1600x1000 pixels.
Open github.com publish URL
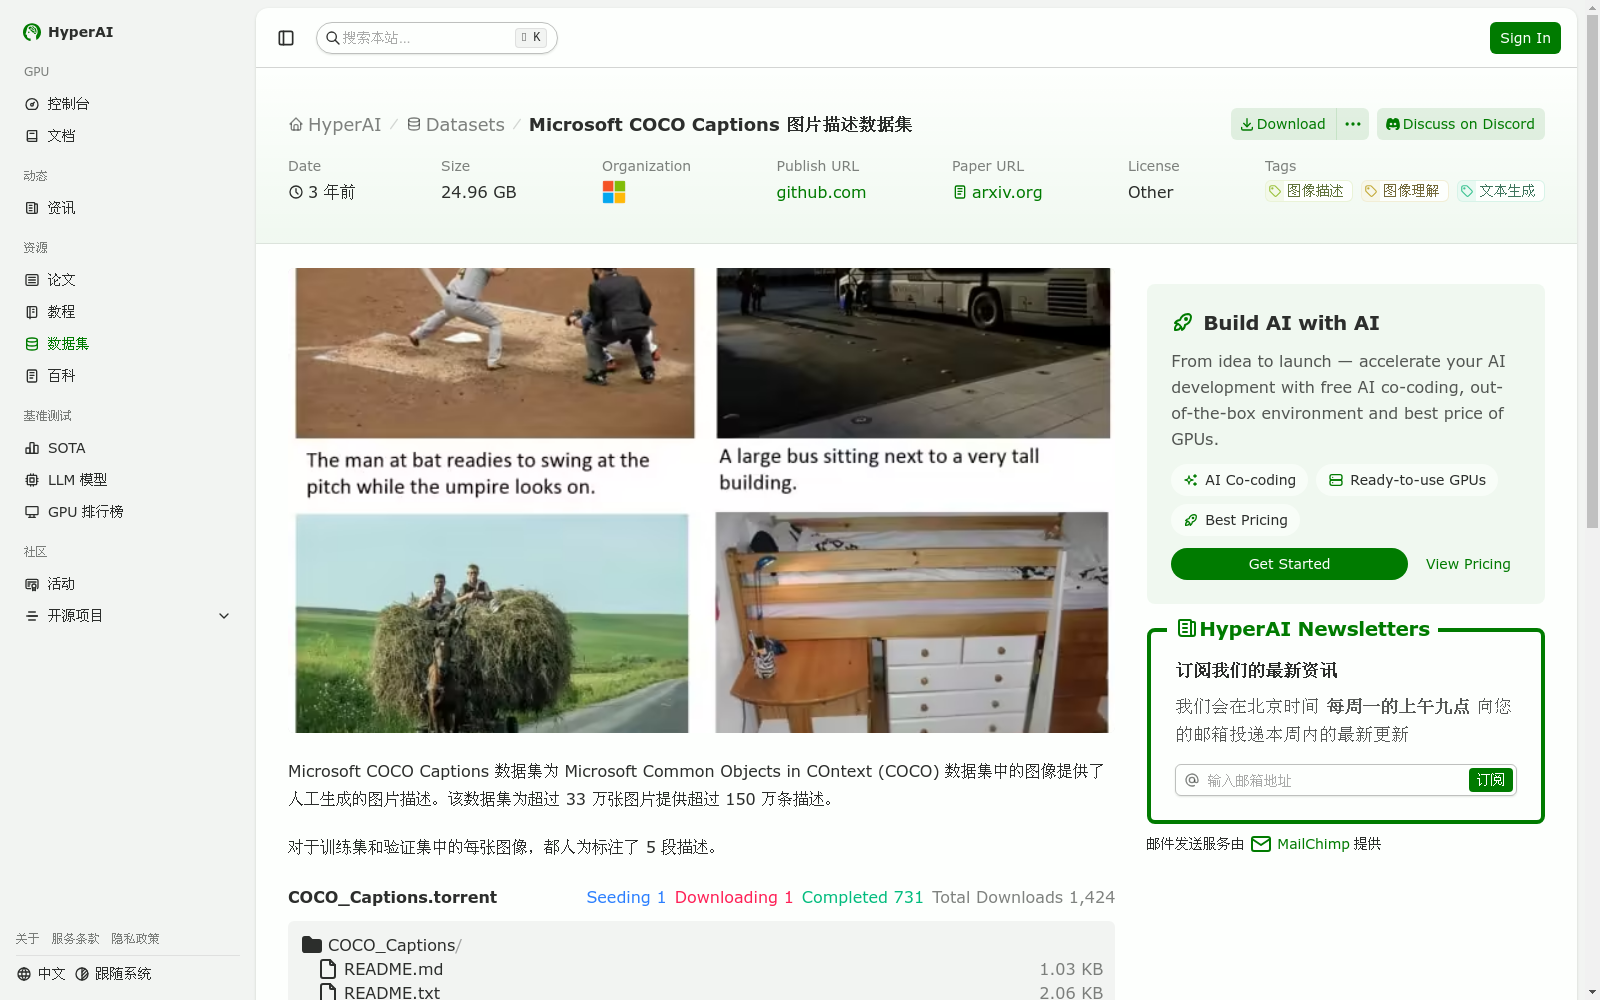pos(821,192)
